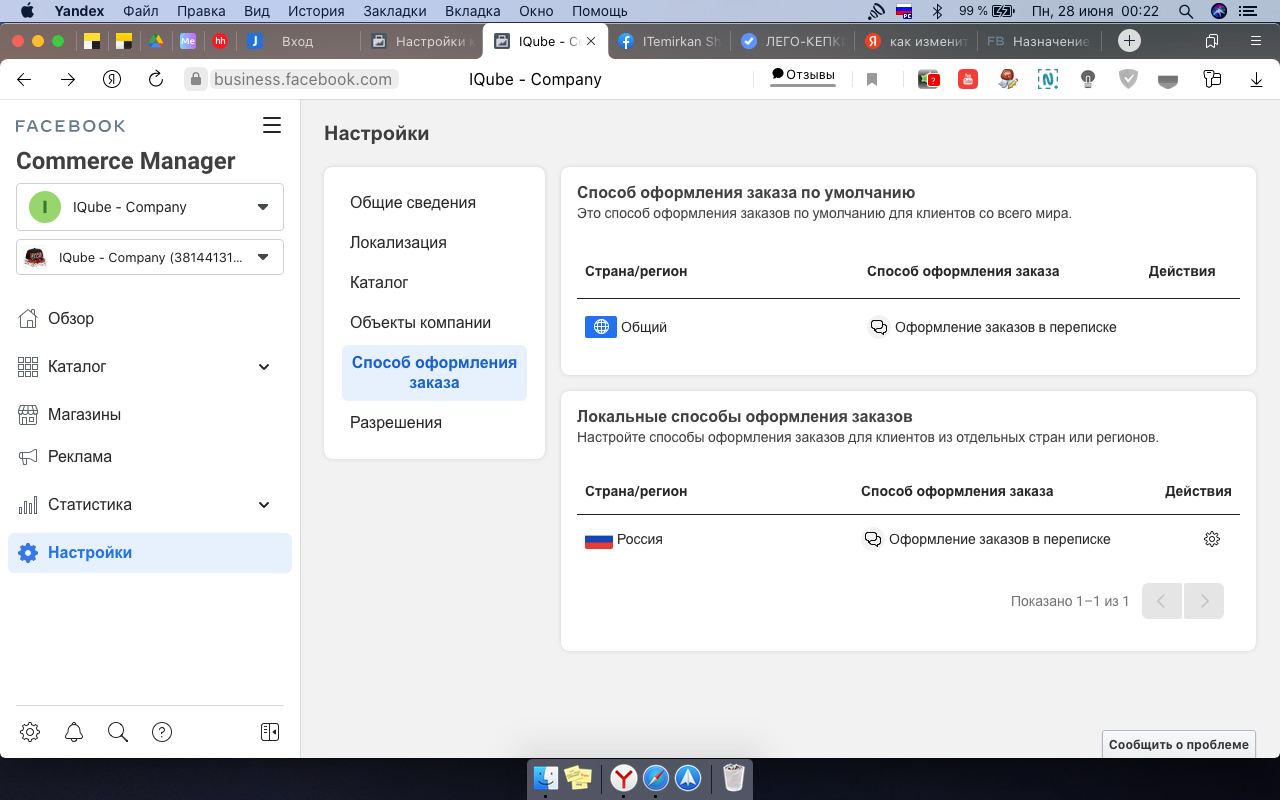
Task: Open Trash in the Dock
Action: point(734,777)
